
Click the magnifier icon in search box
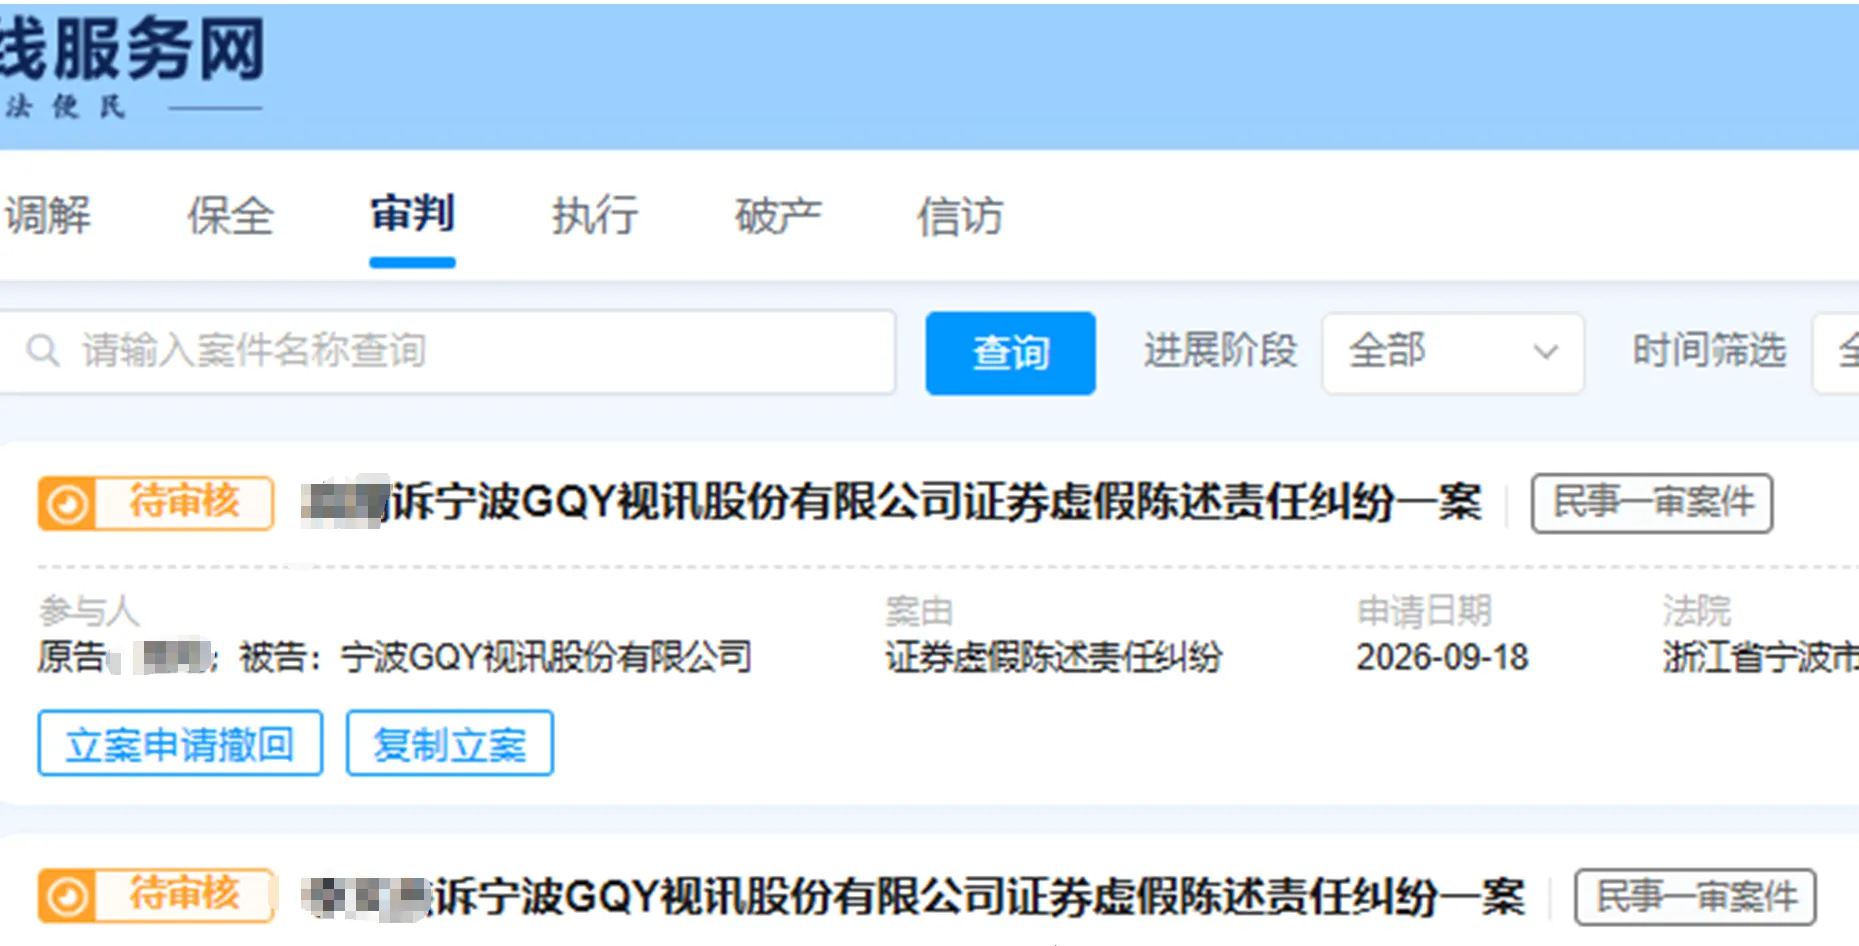click(43, 351)
